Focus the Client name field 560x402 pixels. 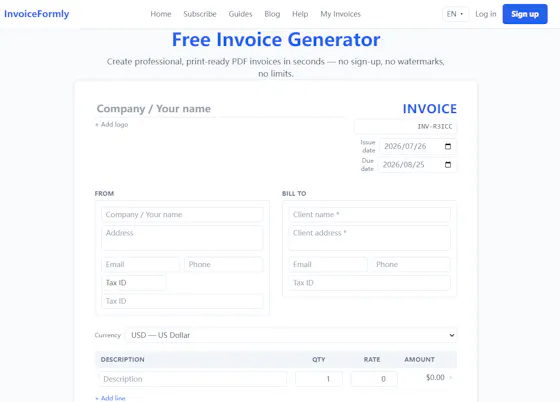point(369,215)
